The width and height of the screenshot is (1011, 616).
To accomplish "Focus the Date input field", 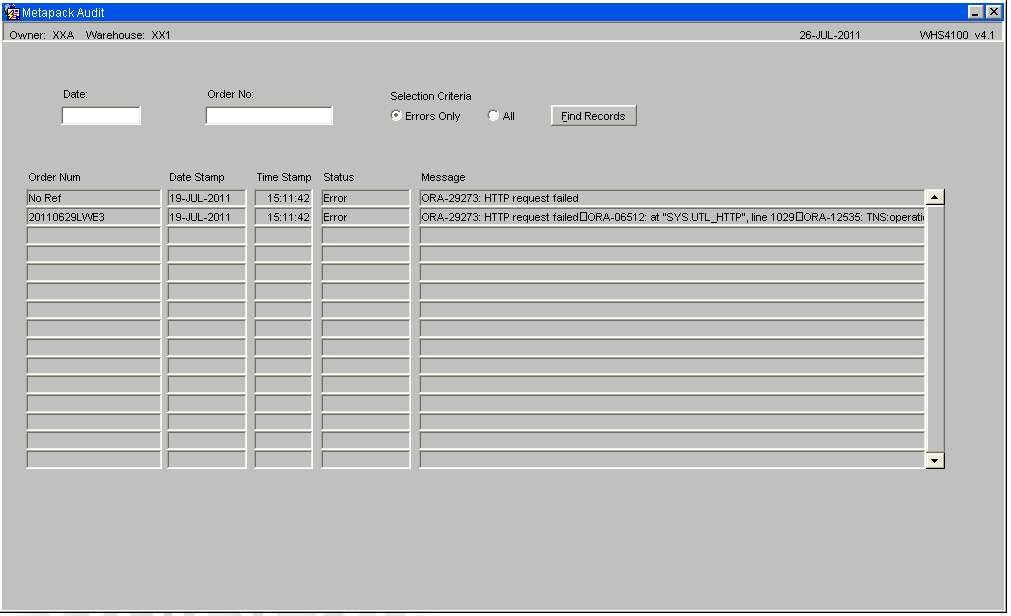I will (101, 115).
